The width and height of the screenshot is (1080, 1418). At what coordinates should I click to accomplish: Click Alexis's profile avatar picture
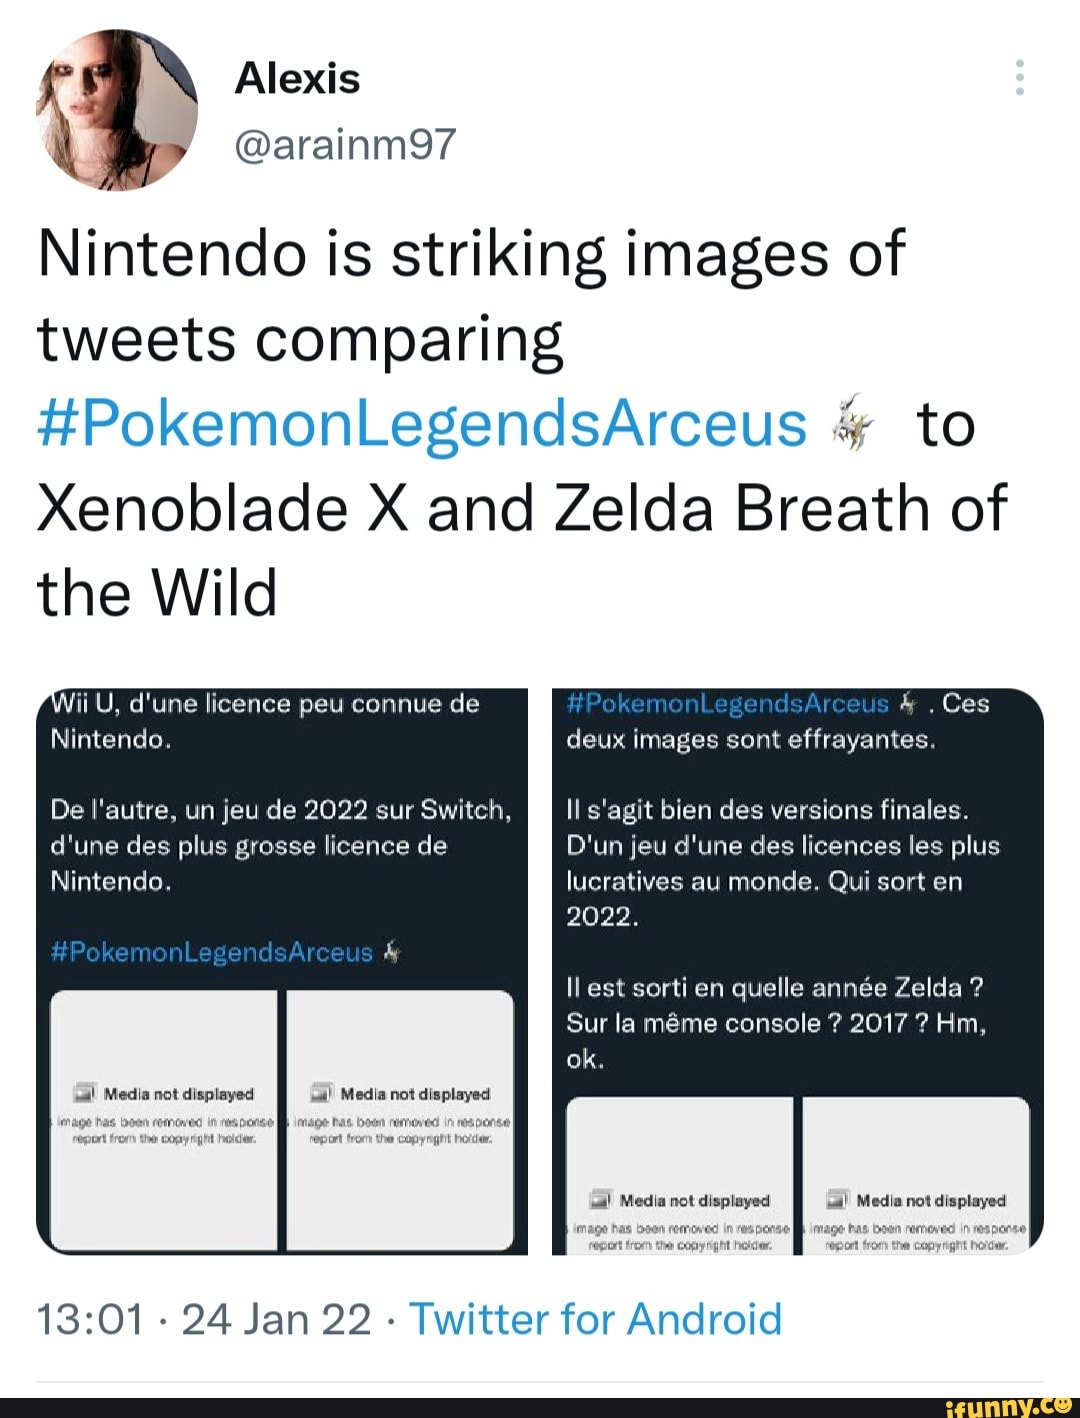tap(116, 109)
